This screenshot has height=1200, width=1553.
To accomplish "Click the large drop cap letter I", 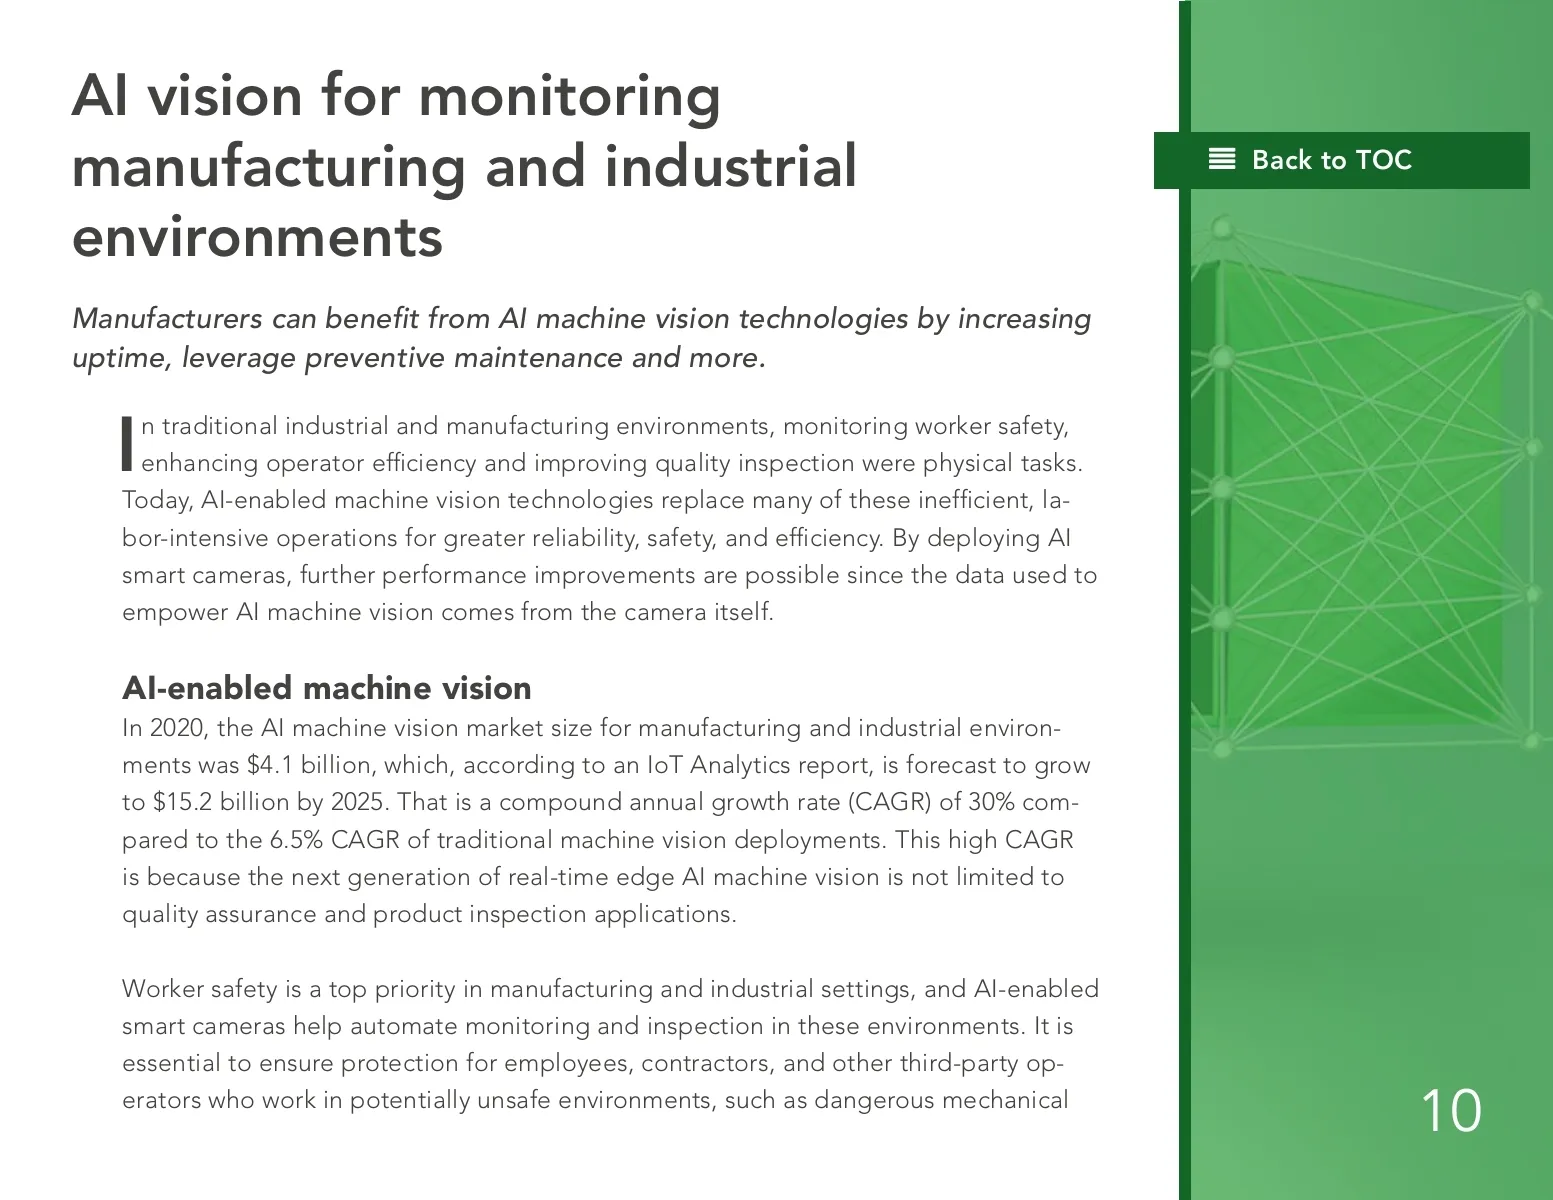I will (127, 444).
